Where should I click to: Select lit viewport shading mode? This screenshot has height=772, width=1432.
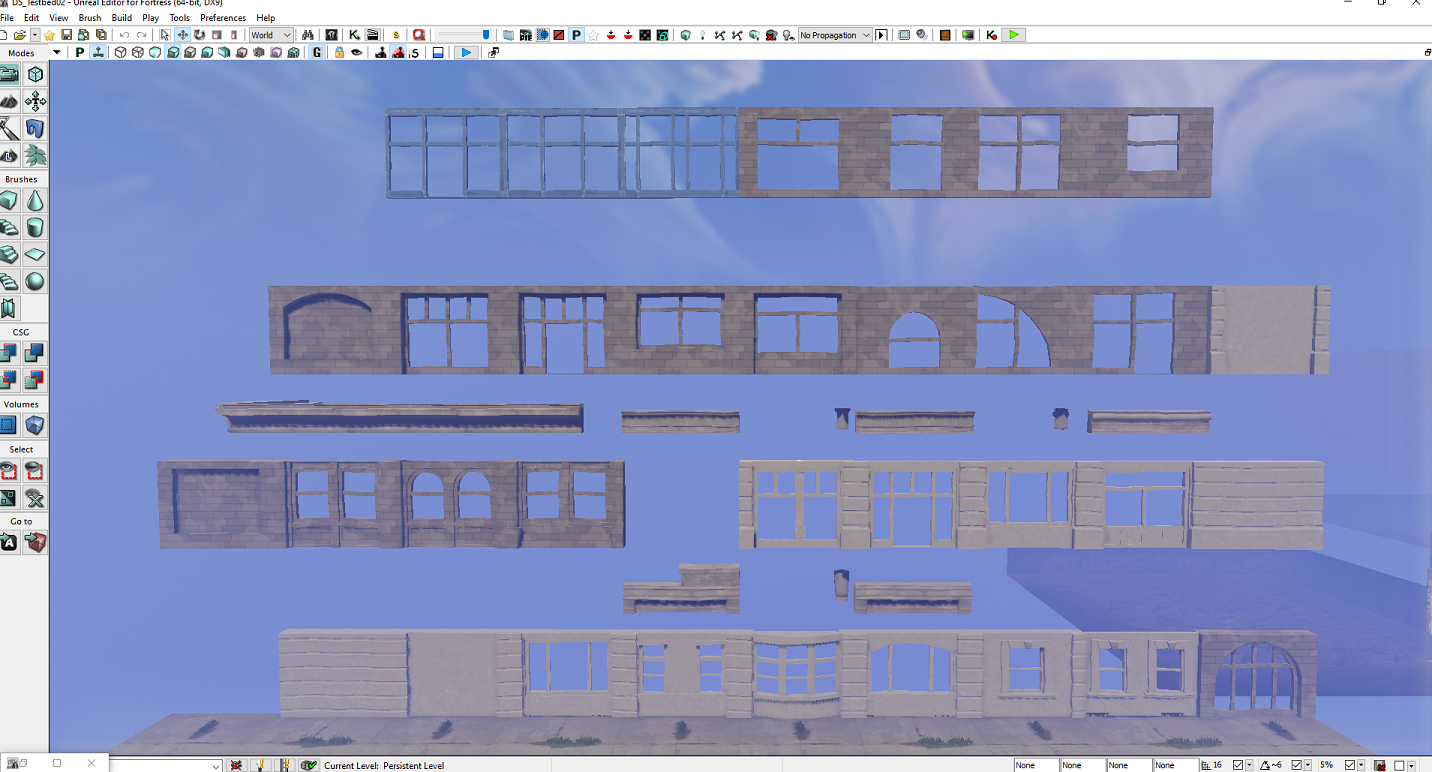(x=173, y=52)
